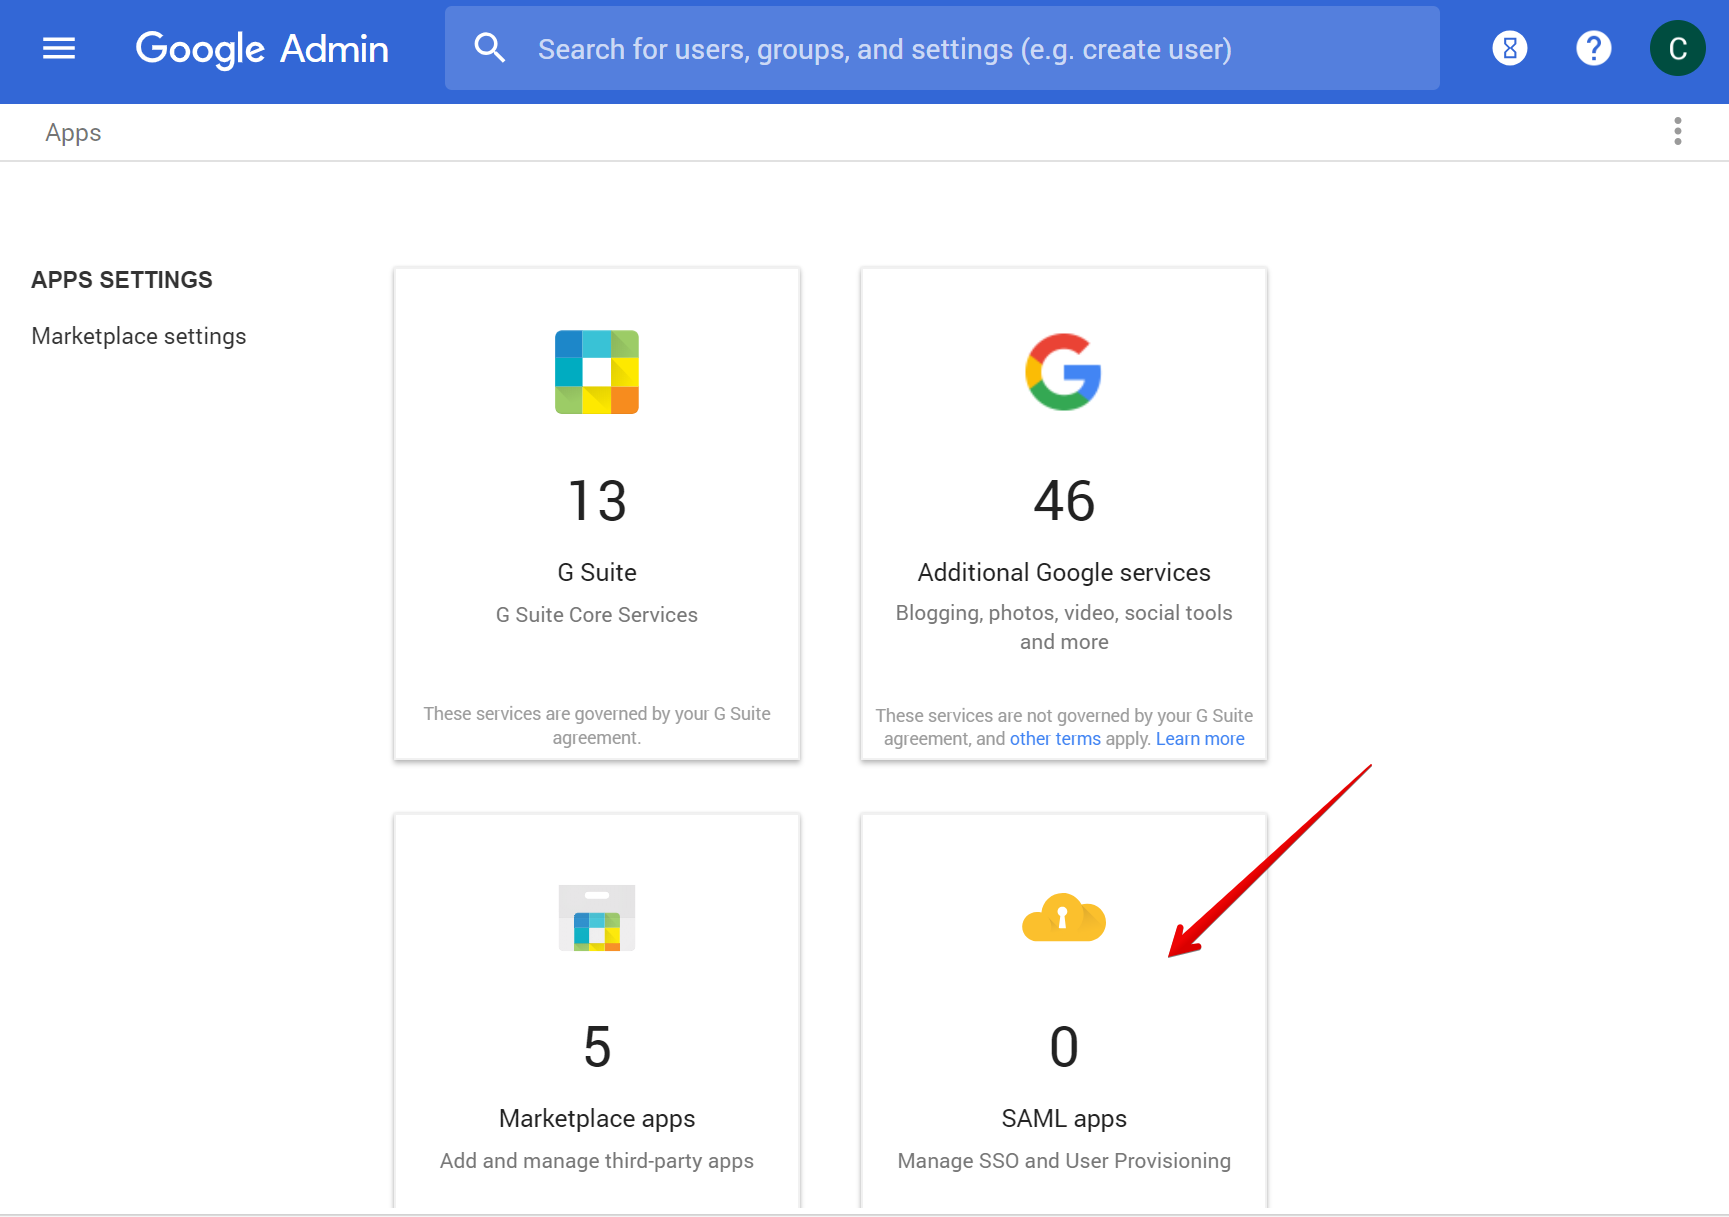Viewport: 1729px width, 1217px height.
Task: Open the three-dot overflow menu
Action: click(1677, 131)
